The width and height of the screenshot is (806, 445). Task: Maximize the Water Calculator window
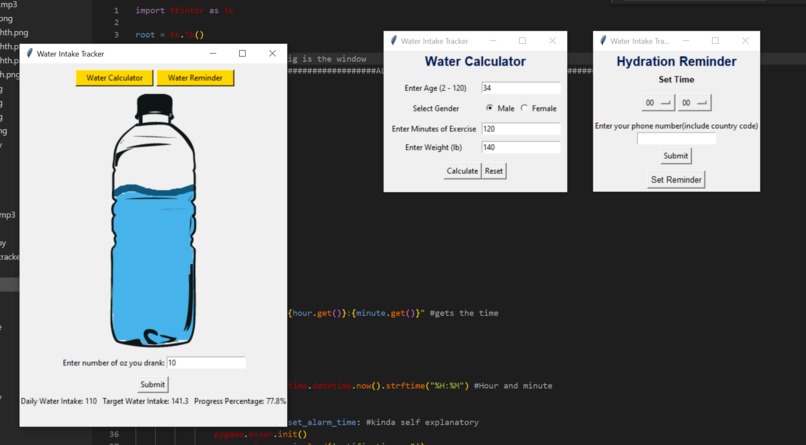pyautogui.click(x=522, y=41)
